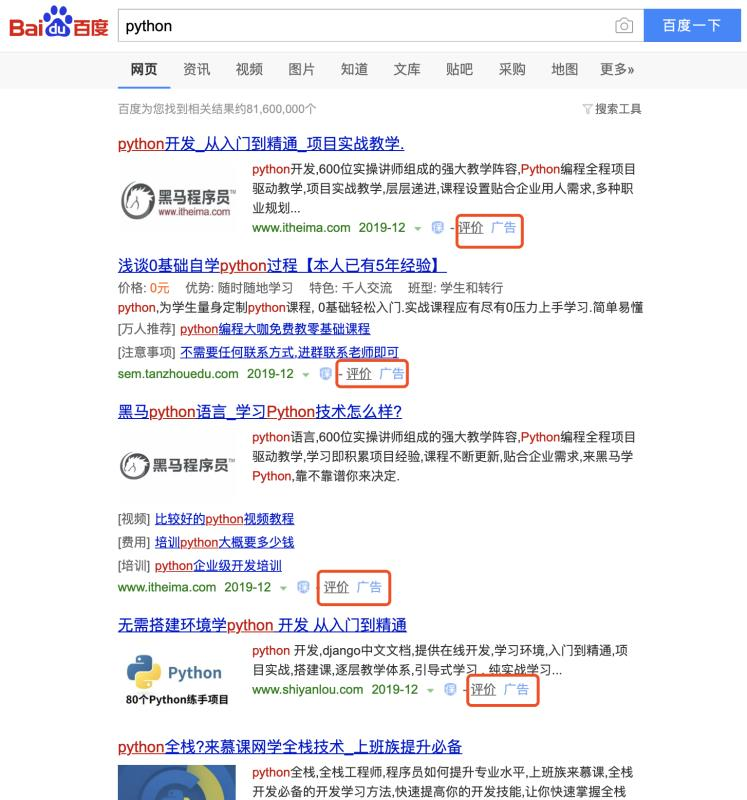Open link python编程大咖免费教零基础课程
Screen dimensions: 747x800
(x=275, y=329)
